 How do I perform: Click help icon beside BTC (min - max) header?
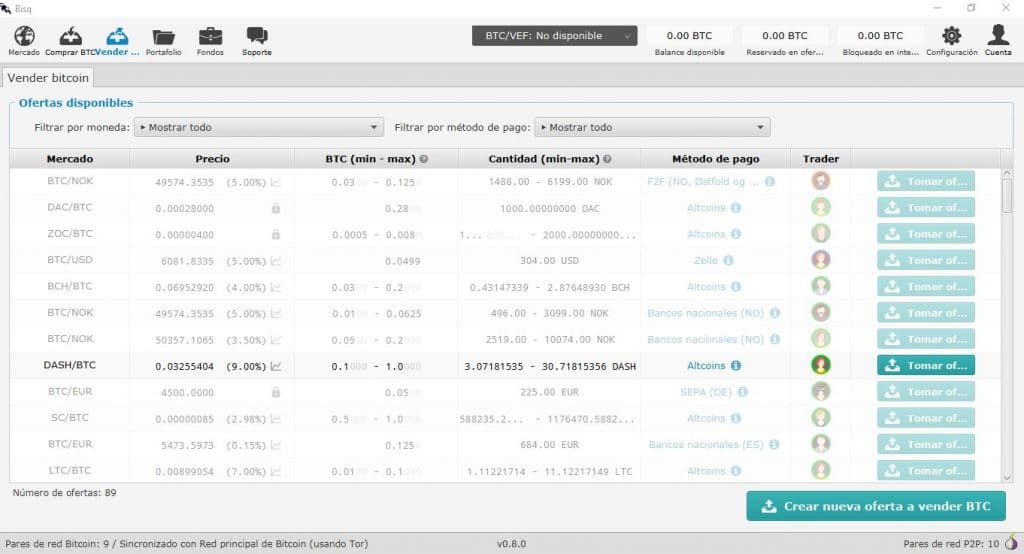pos(424,159)
